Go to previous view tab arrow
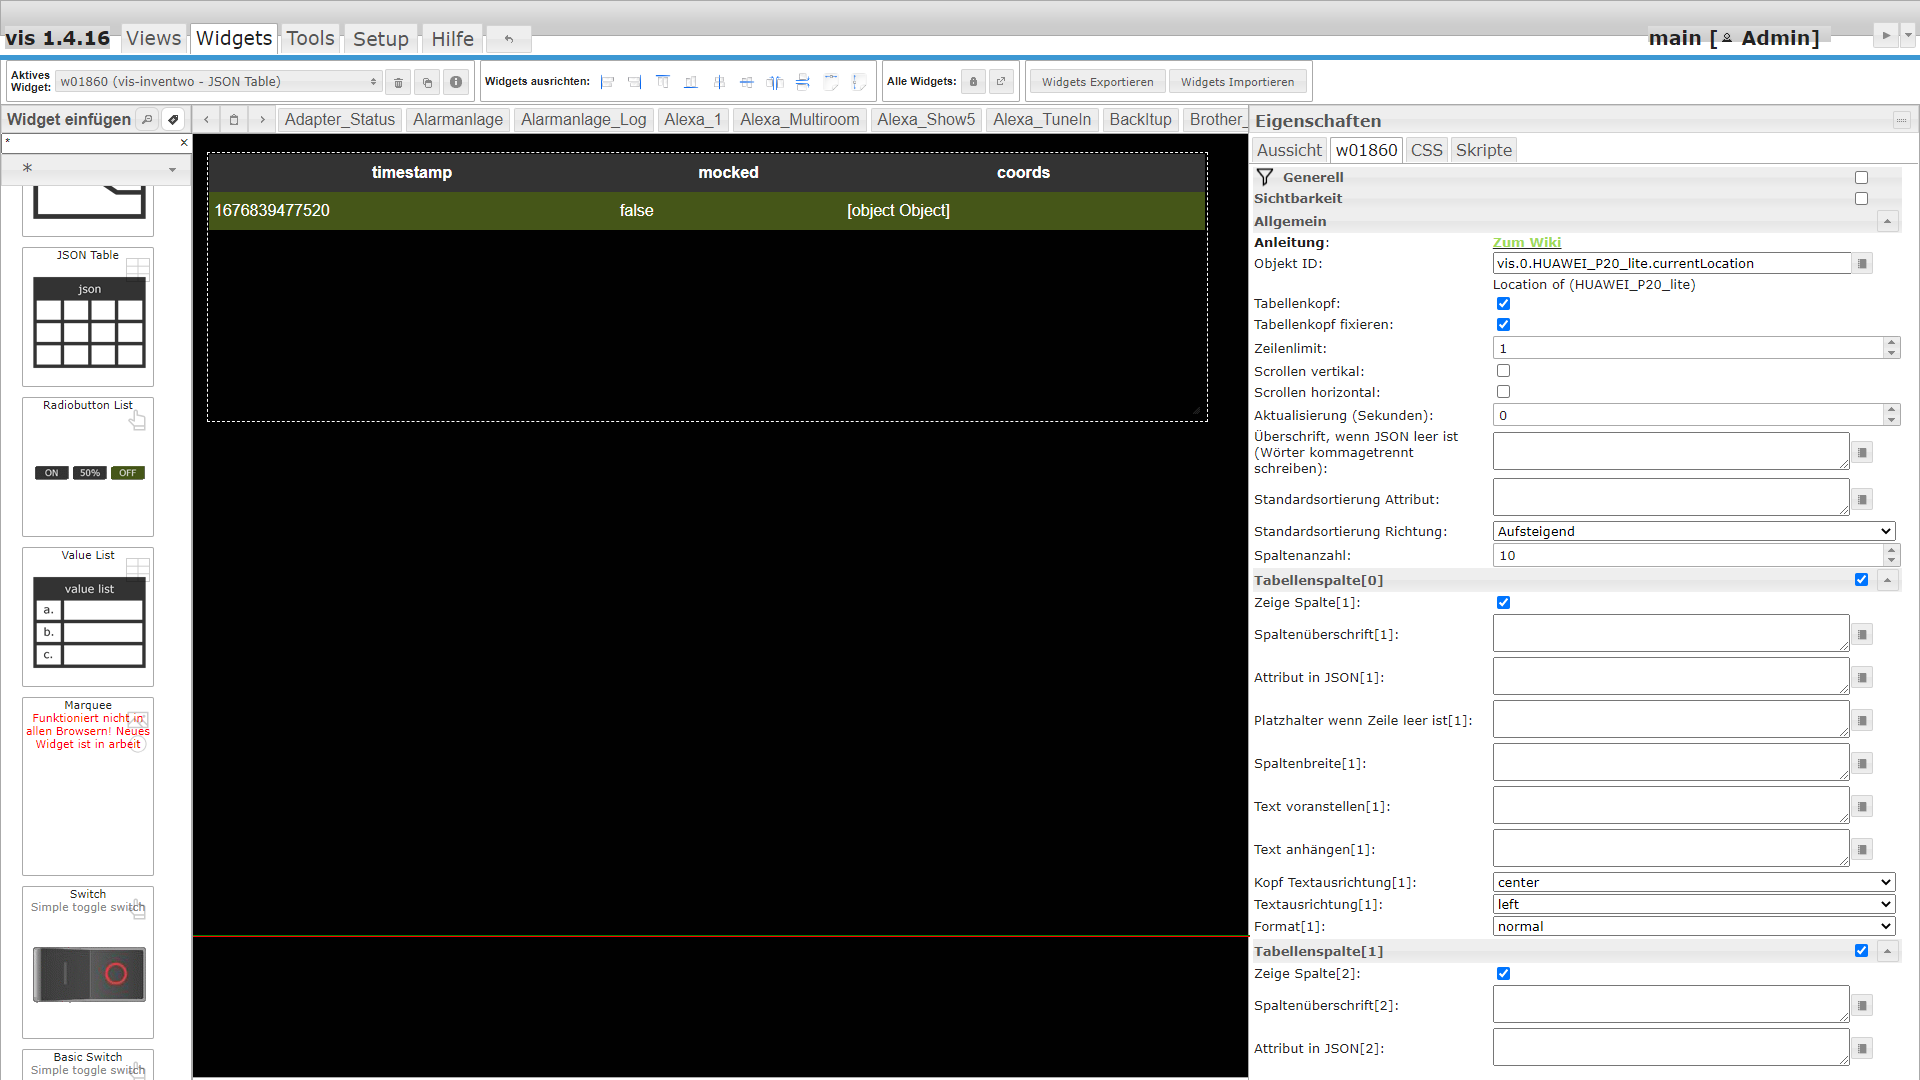 coord(206,119)
